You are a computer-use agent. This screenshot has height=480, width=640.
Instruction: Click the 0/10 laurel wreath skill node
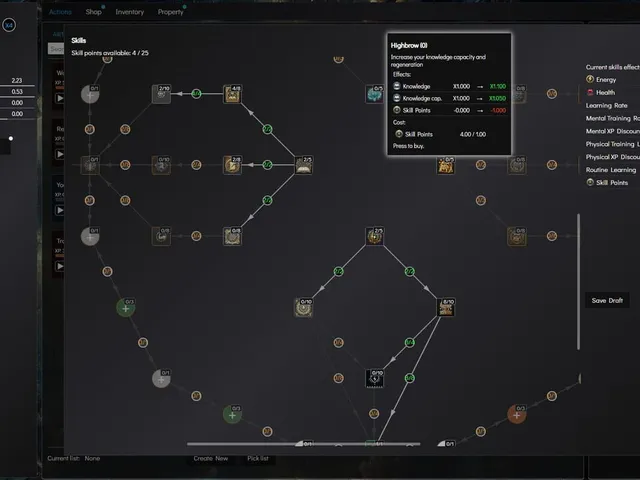point(303,307)
